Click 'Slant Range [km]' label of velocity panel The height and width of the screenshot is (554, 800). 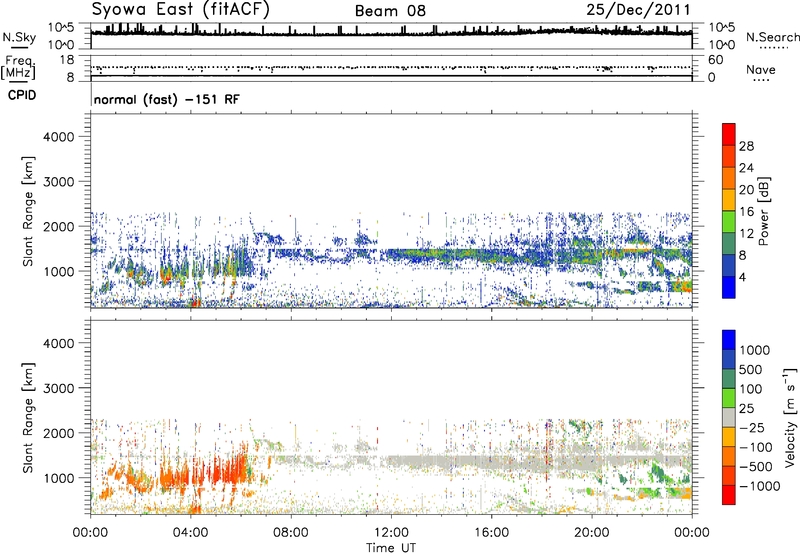28,418
